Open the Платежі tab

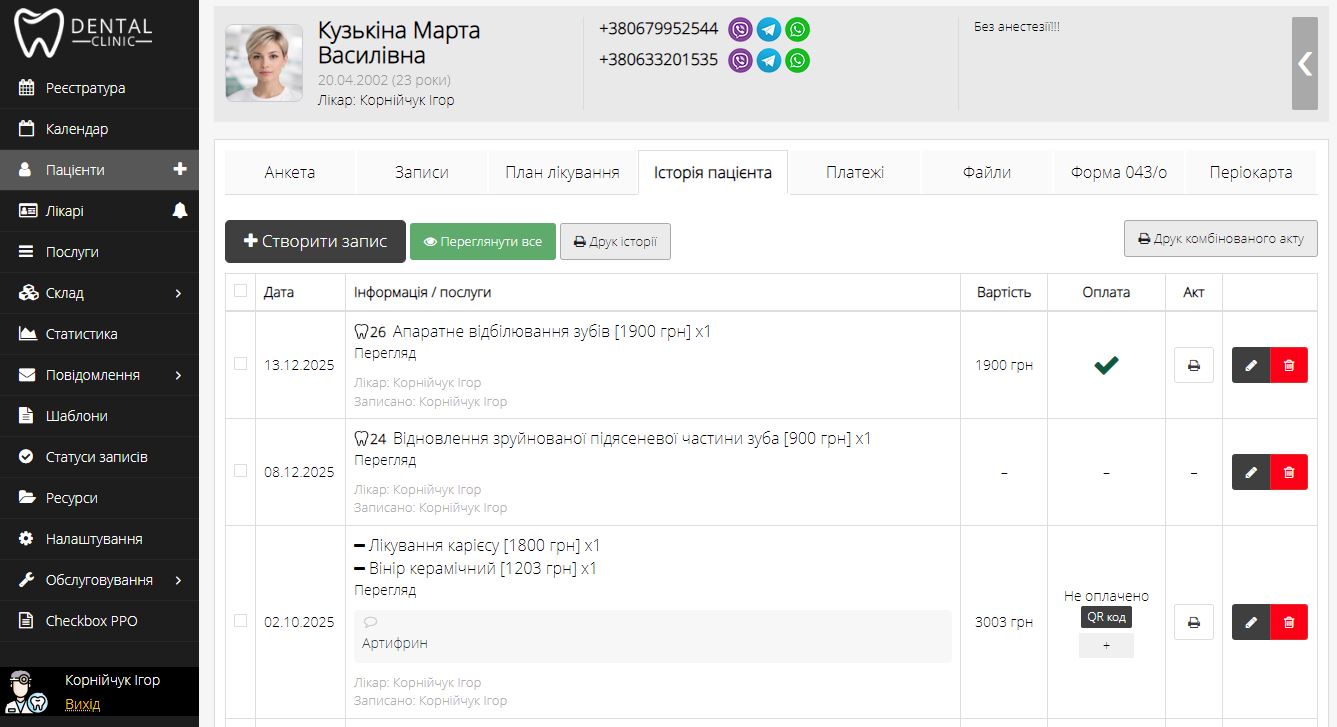click(x=854, y=172)
